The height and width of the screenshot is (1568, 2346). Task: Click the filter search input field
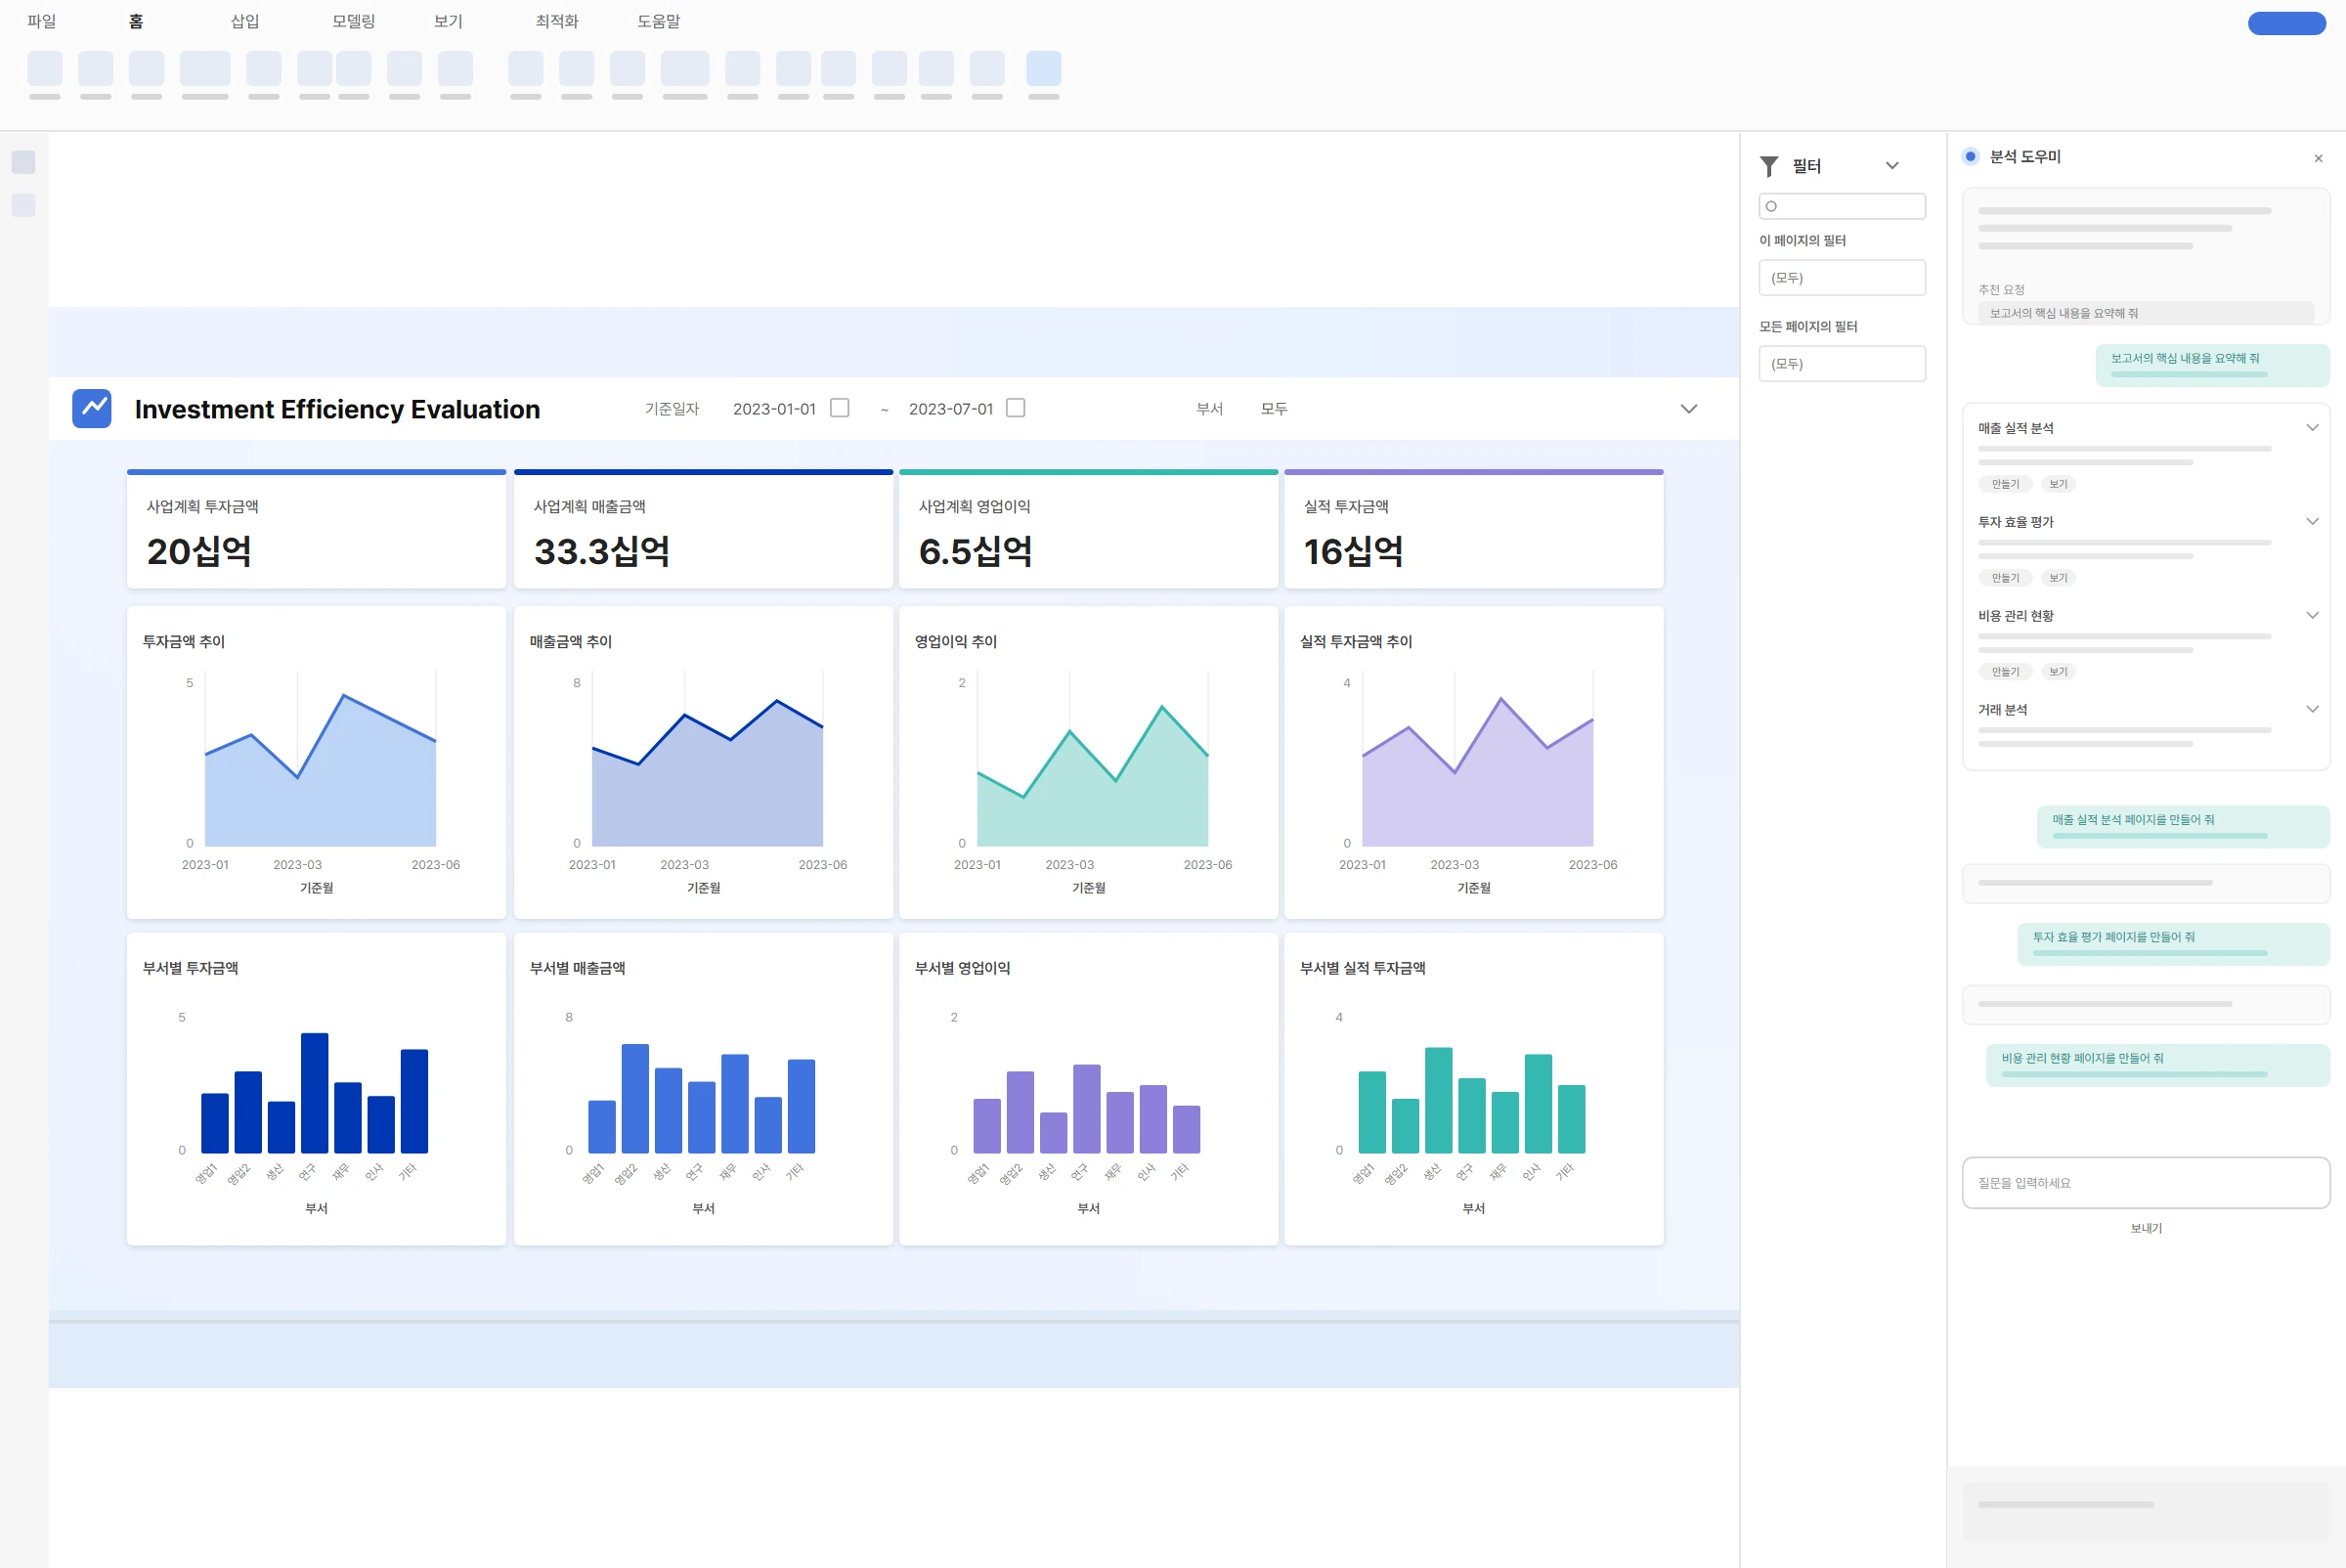tap(1842, 206)
